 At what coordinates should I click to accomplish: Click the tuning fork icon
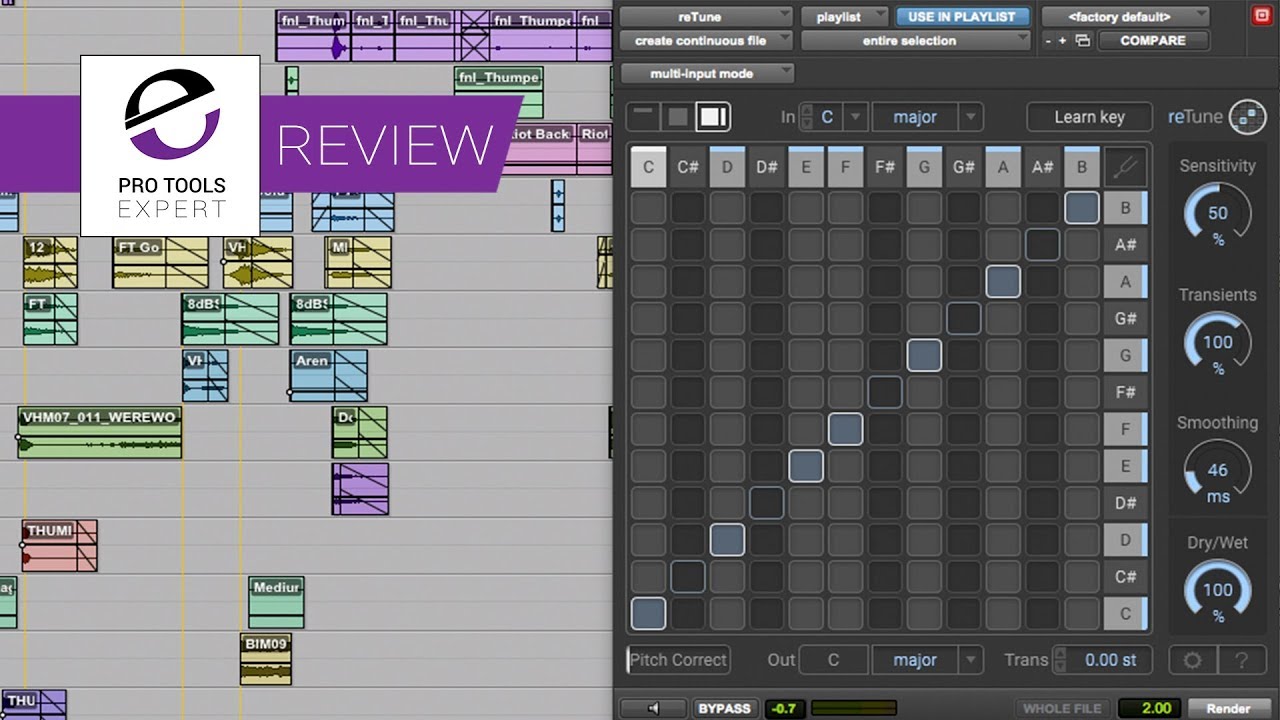pyautogui.click(x=1125, y=168)
